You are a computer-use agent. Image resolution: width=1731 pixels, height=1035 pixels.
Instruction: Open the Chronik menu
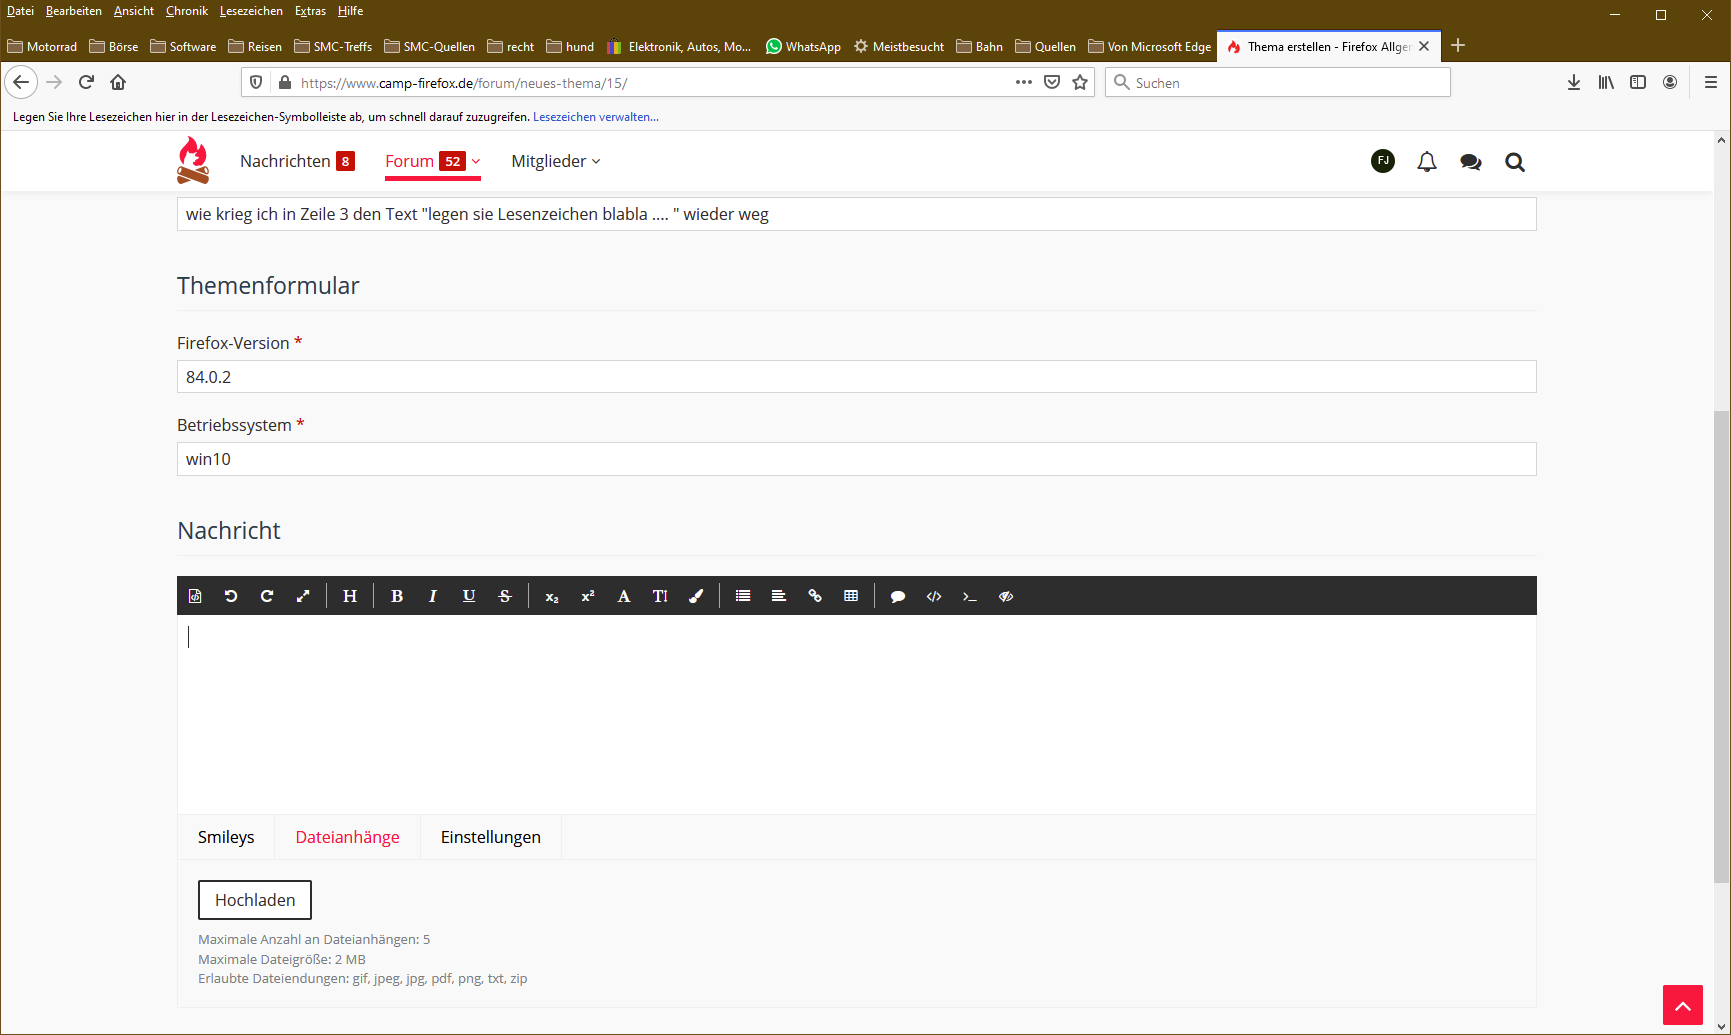187,11
